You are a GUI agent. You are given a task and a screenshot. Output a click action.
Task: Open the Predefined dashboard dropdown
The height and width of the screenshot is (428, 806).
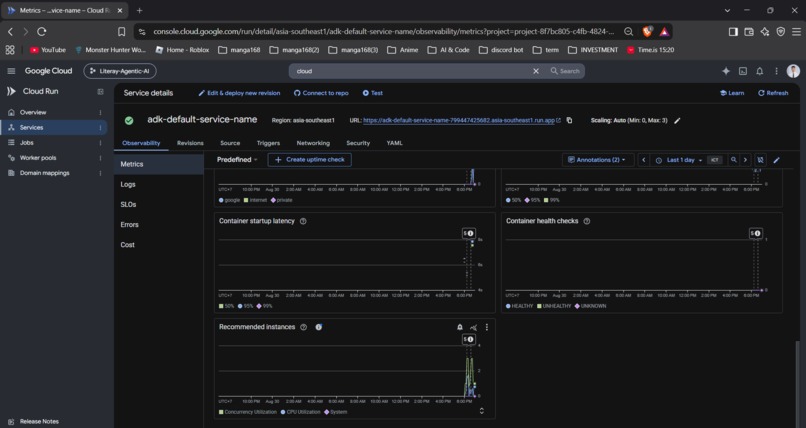pos(237,160)
